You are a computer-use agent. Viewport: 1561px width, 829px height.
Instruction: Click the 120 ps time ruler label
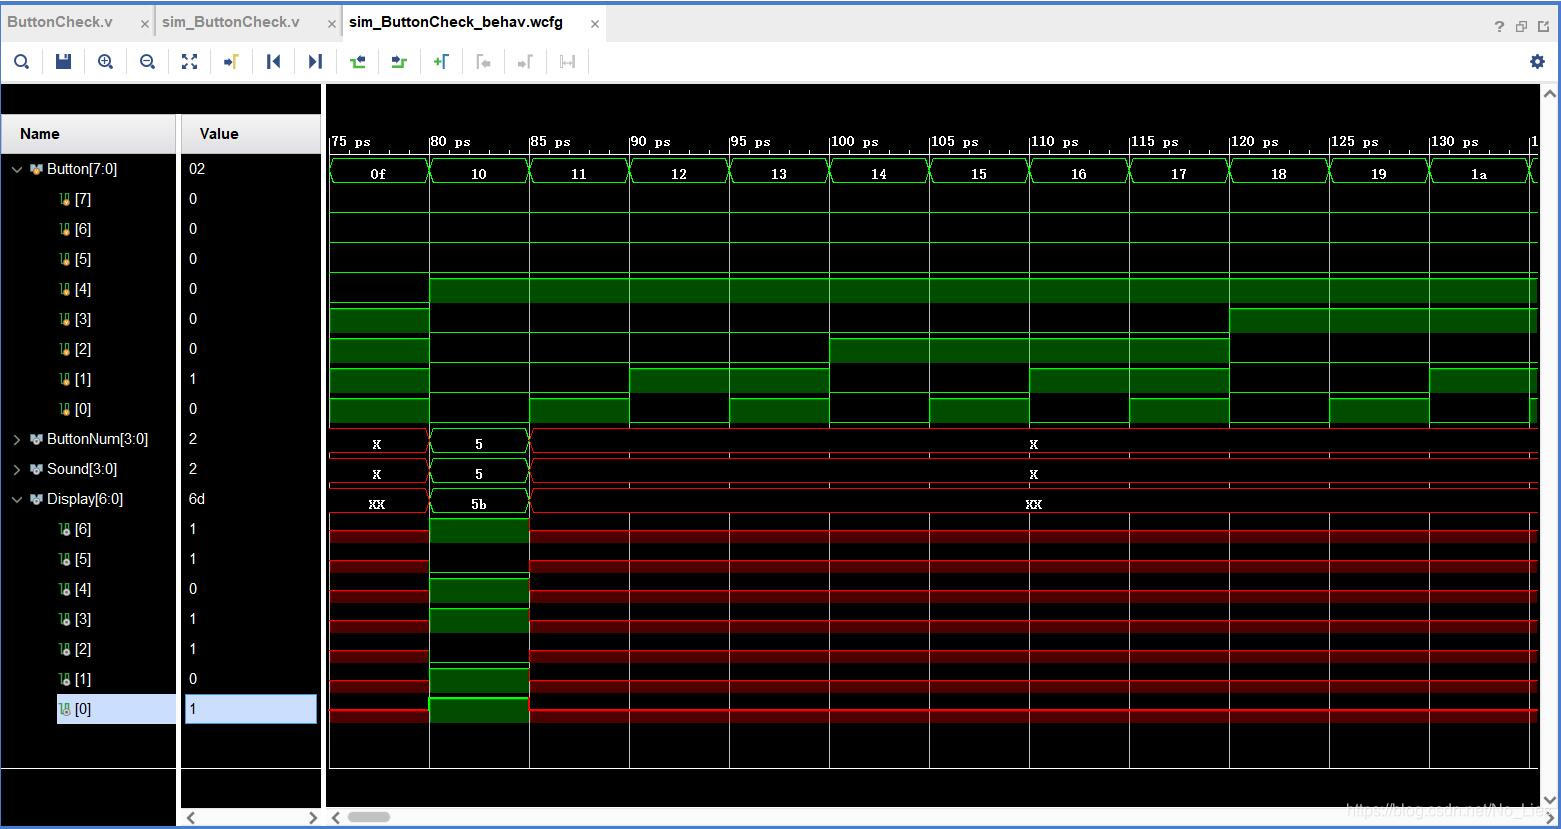point(1255,142)
